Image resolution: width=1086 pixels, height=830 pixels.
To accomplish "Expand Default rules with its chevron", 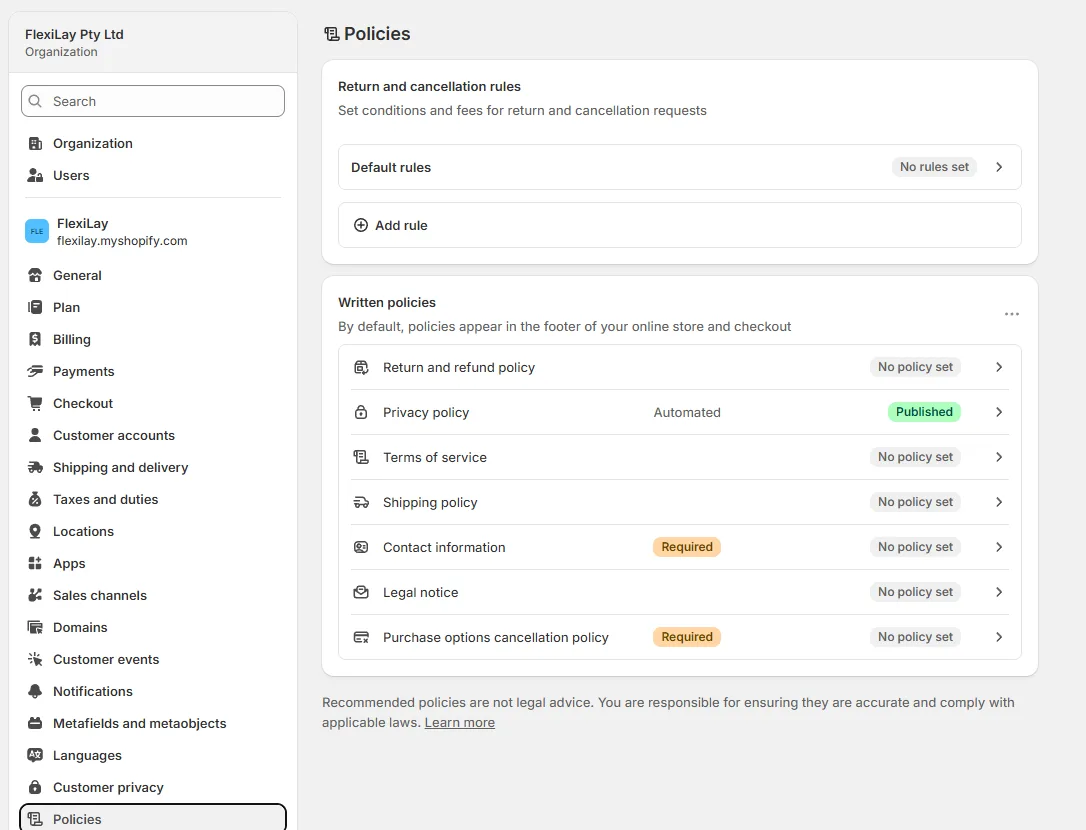I will pos(999,167).
